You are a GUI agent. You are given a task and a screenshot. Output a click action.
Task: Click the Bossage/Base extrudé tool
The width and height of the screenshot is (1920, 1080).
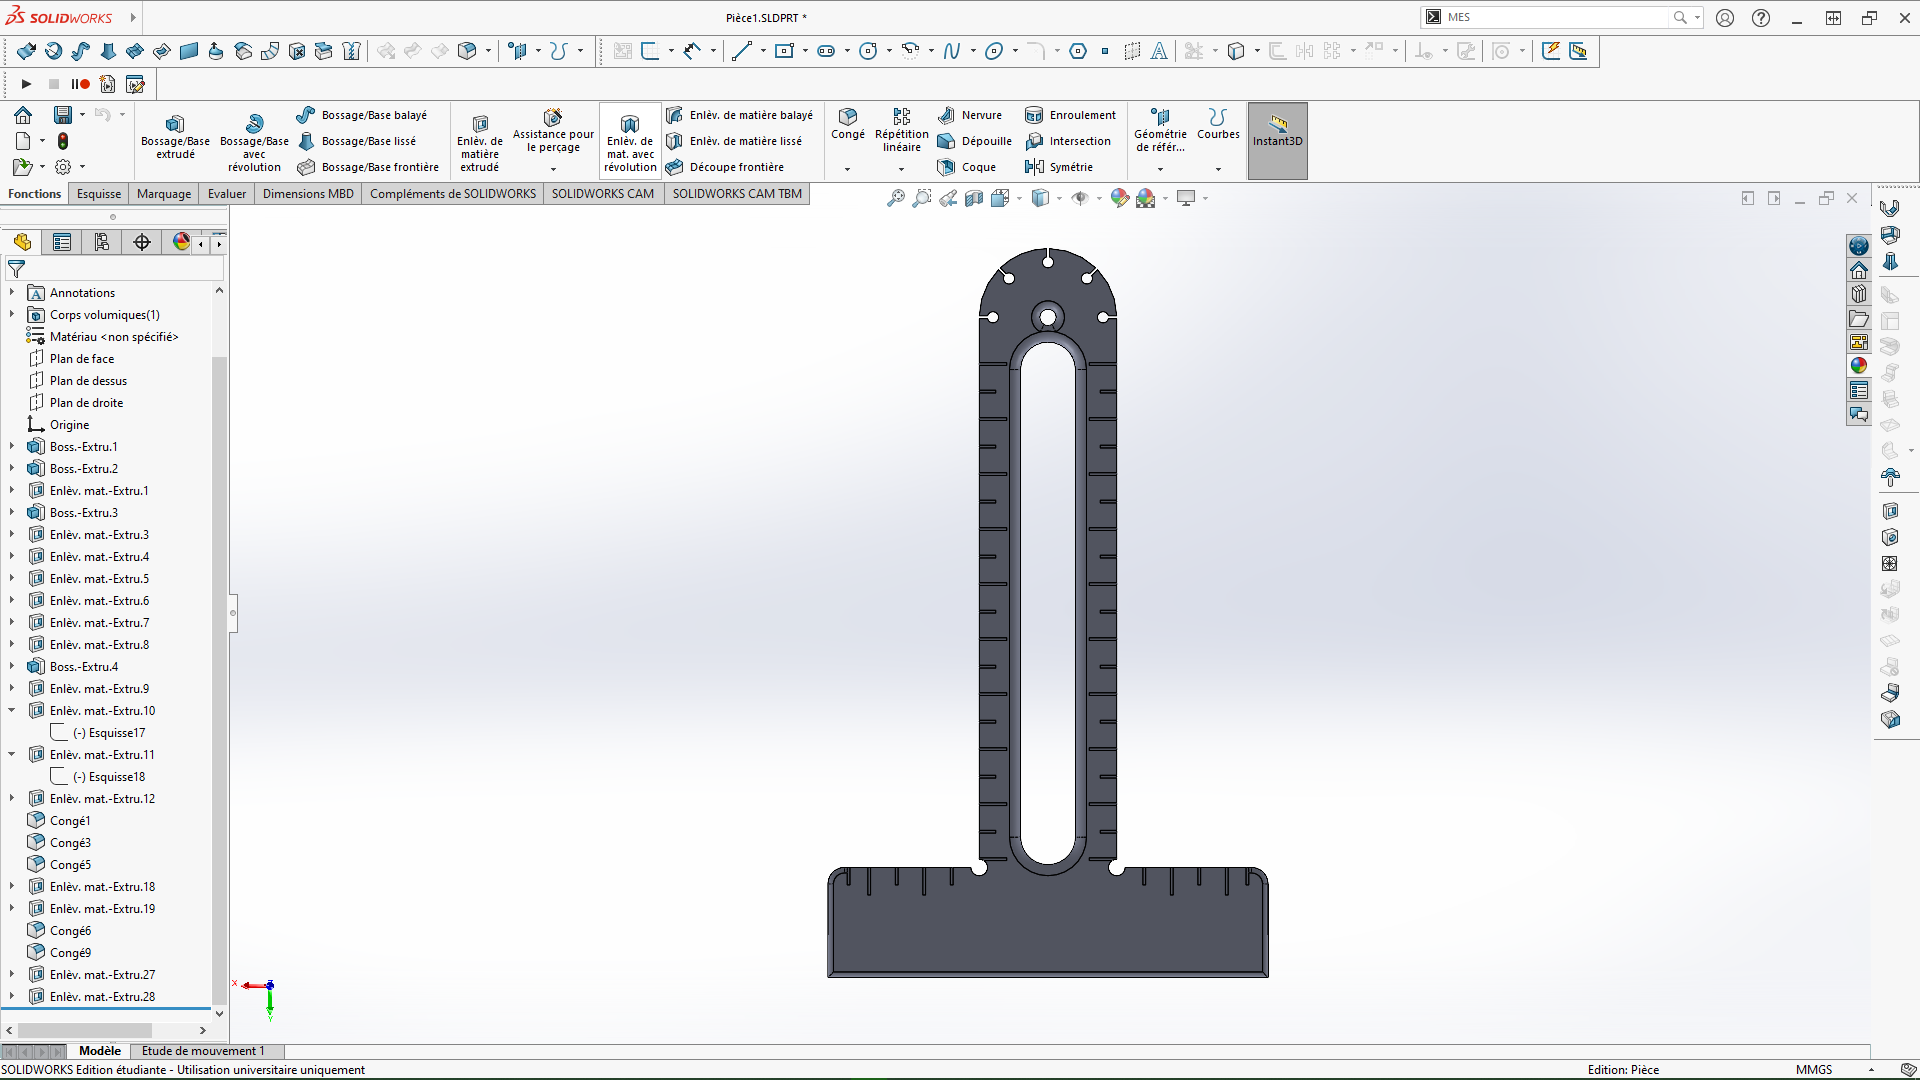175,137
